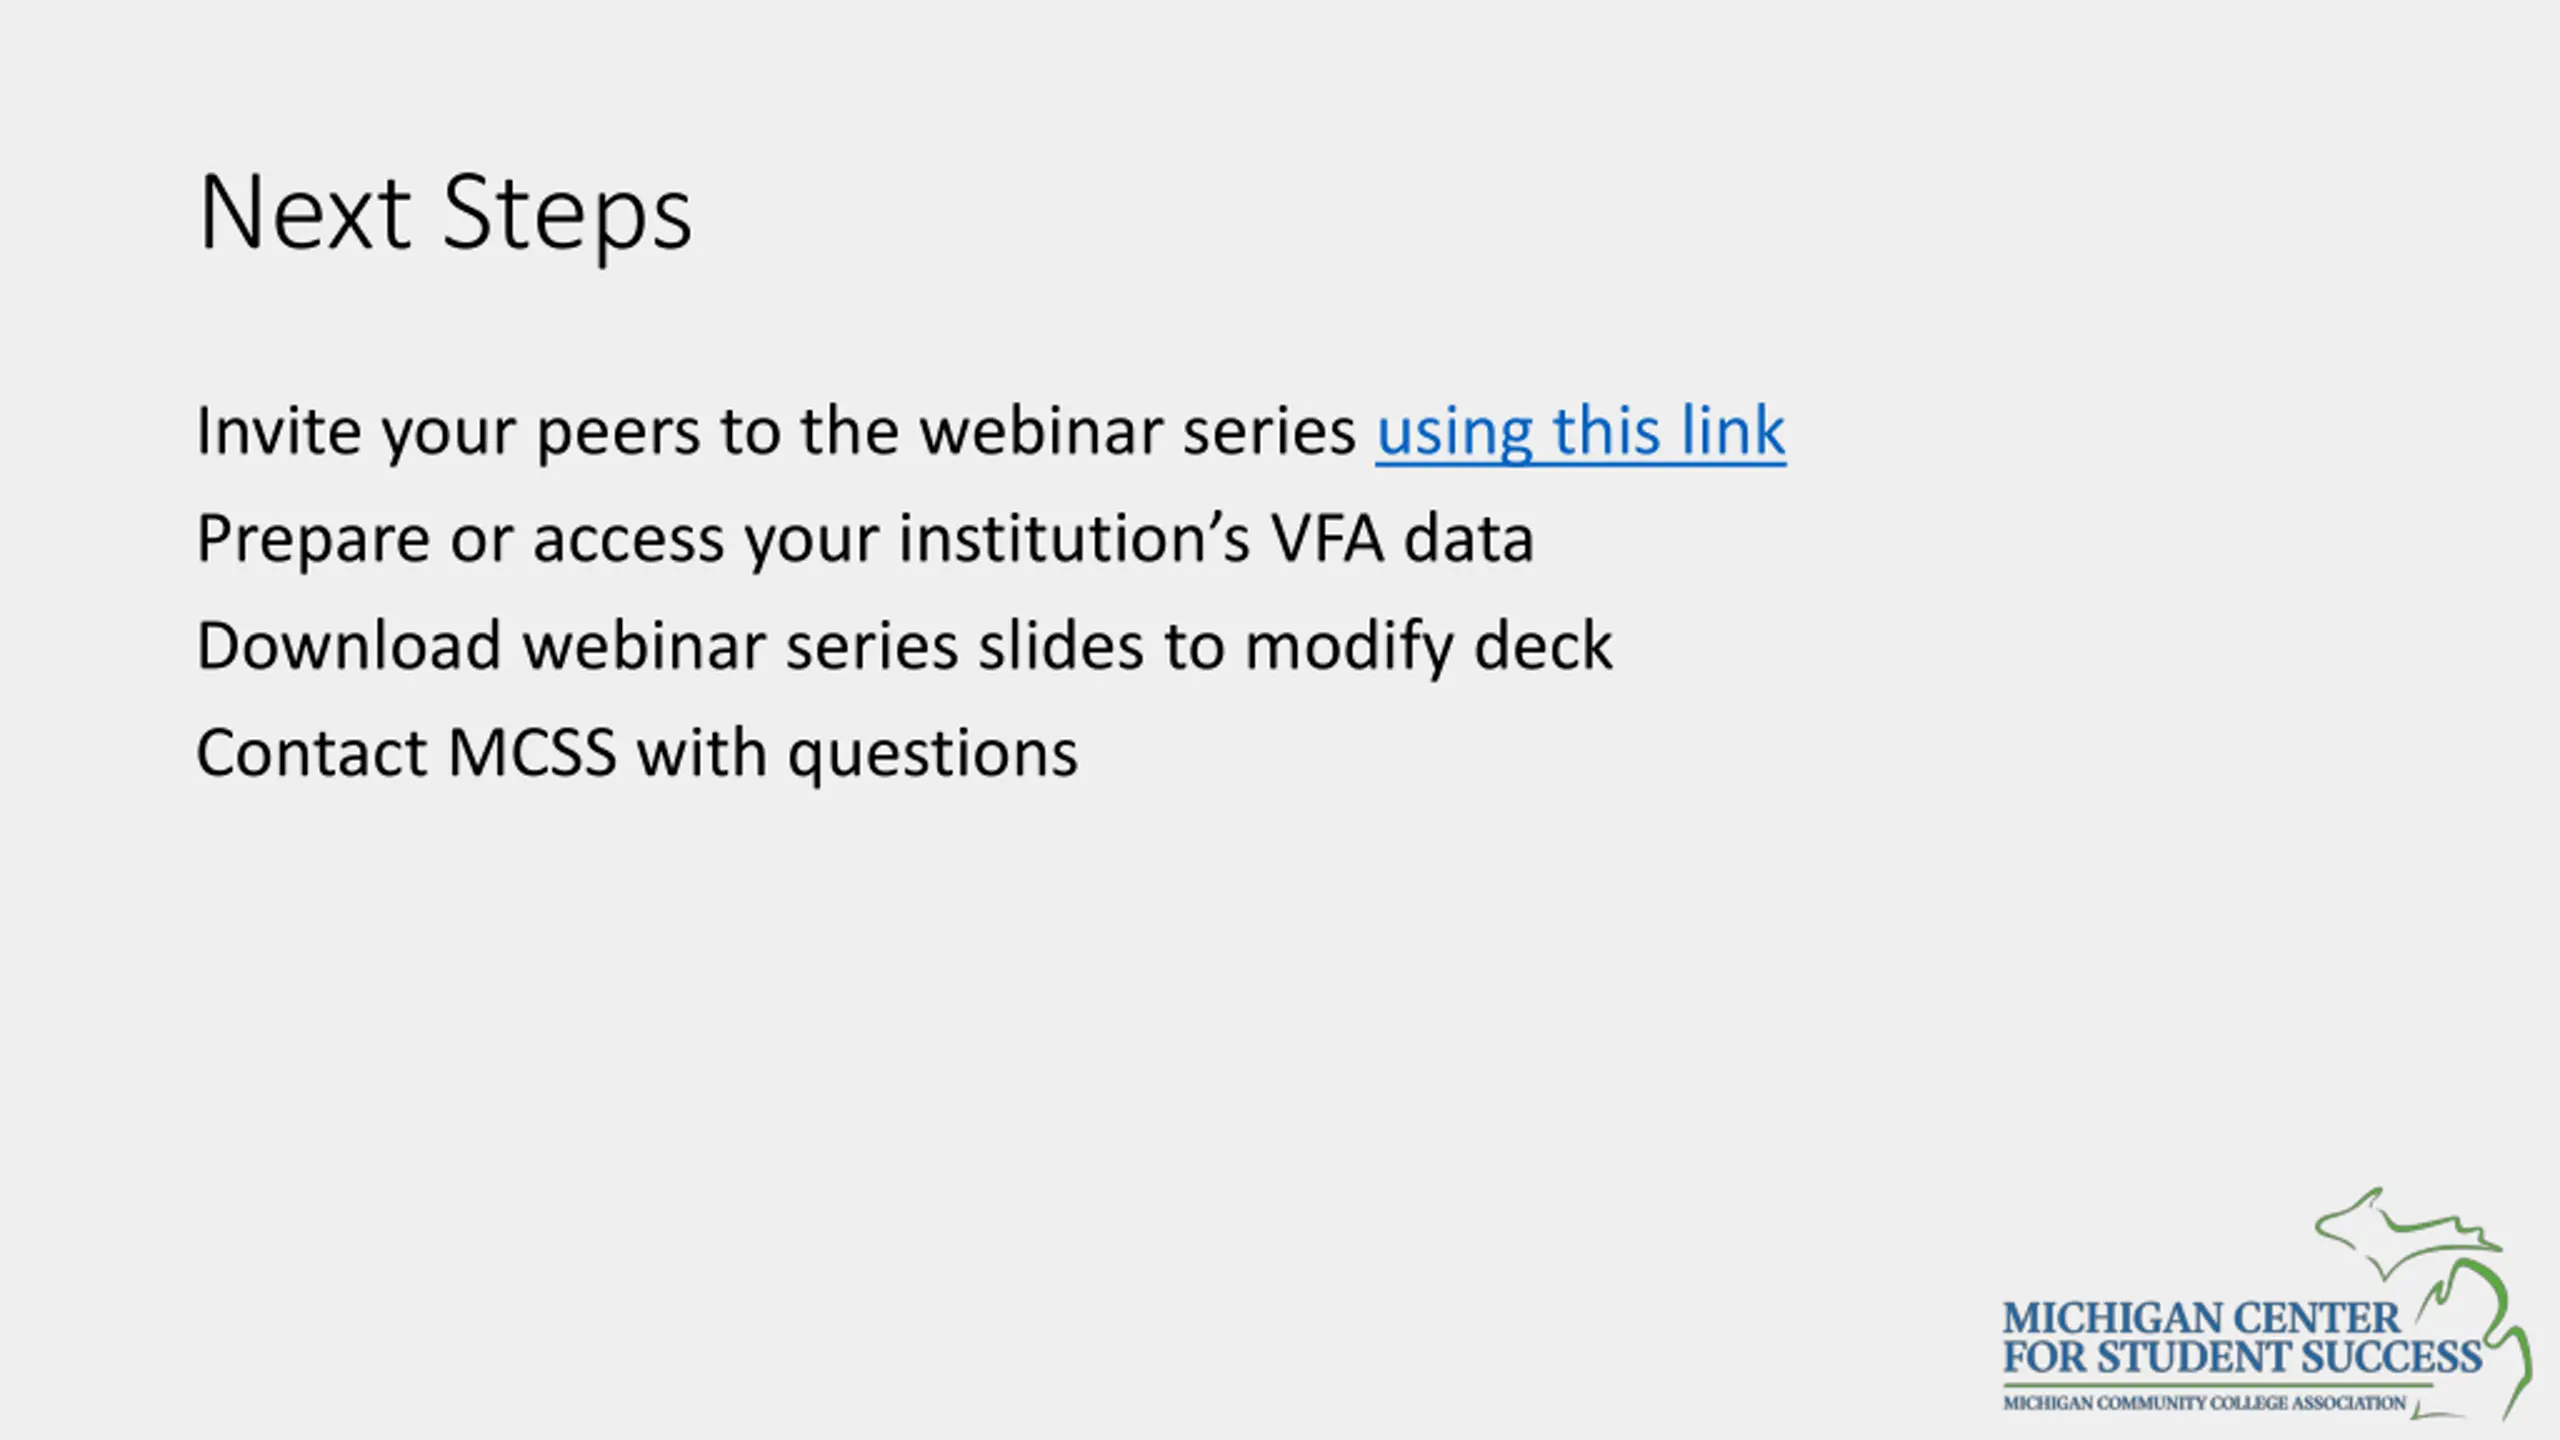Click the word "Download" in the third line
2560x1440 pixels.
[349, 646]
